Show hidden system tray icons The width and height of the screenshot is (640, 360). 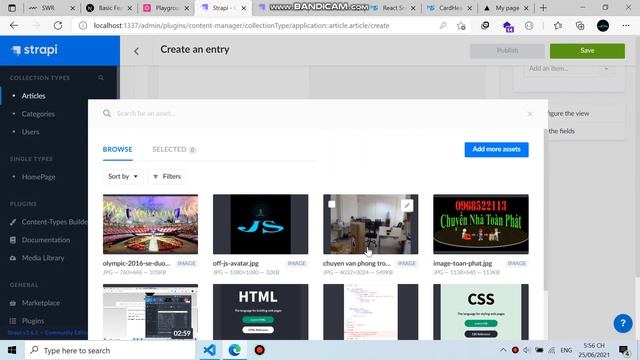[x=503, y=350]
